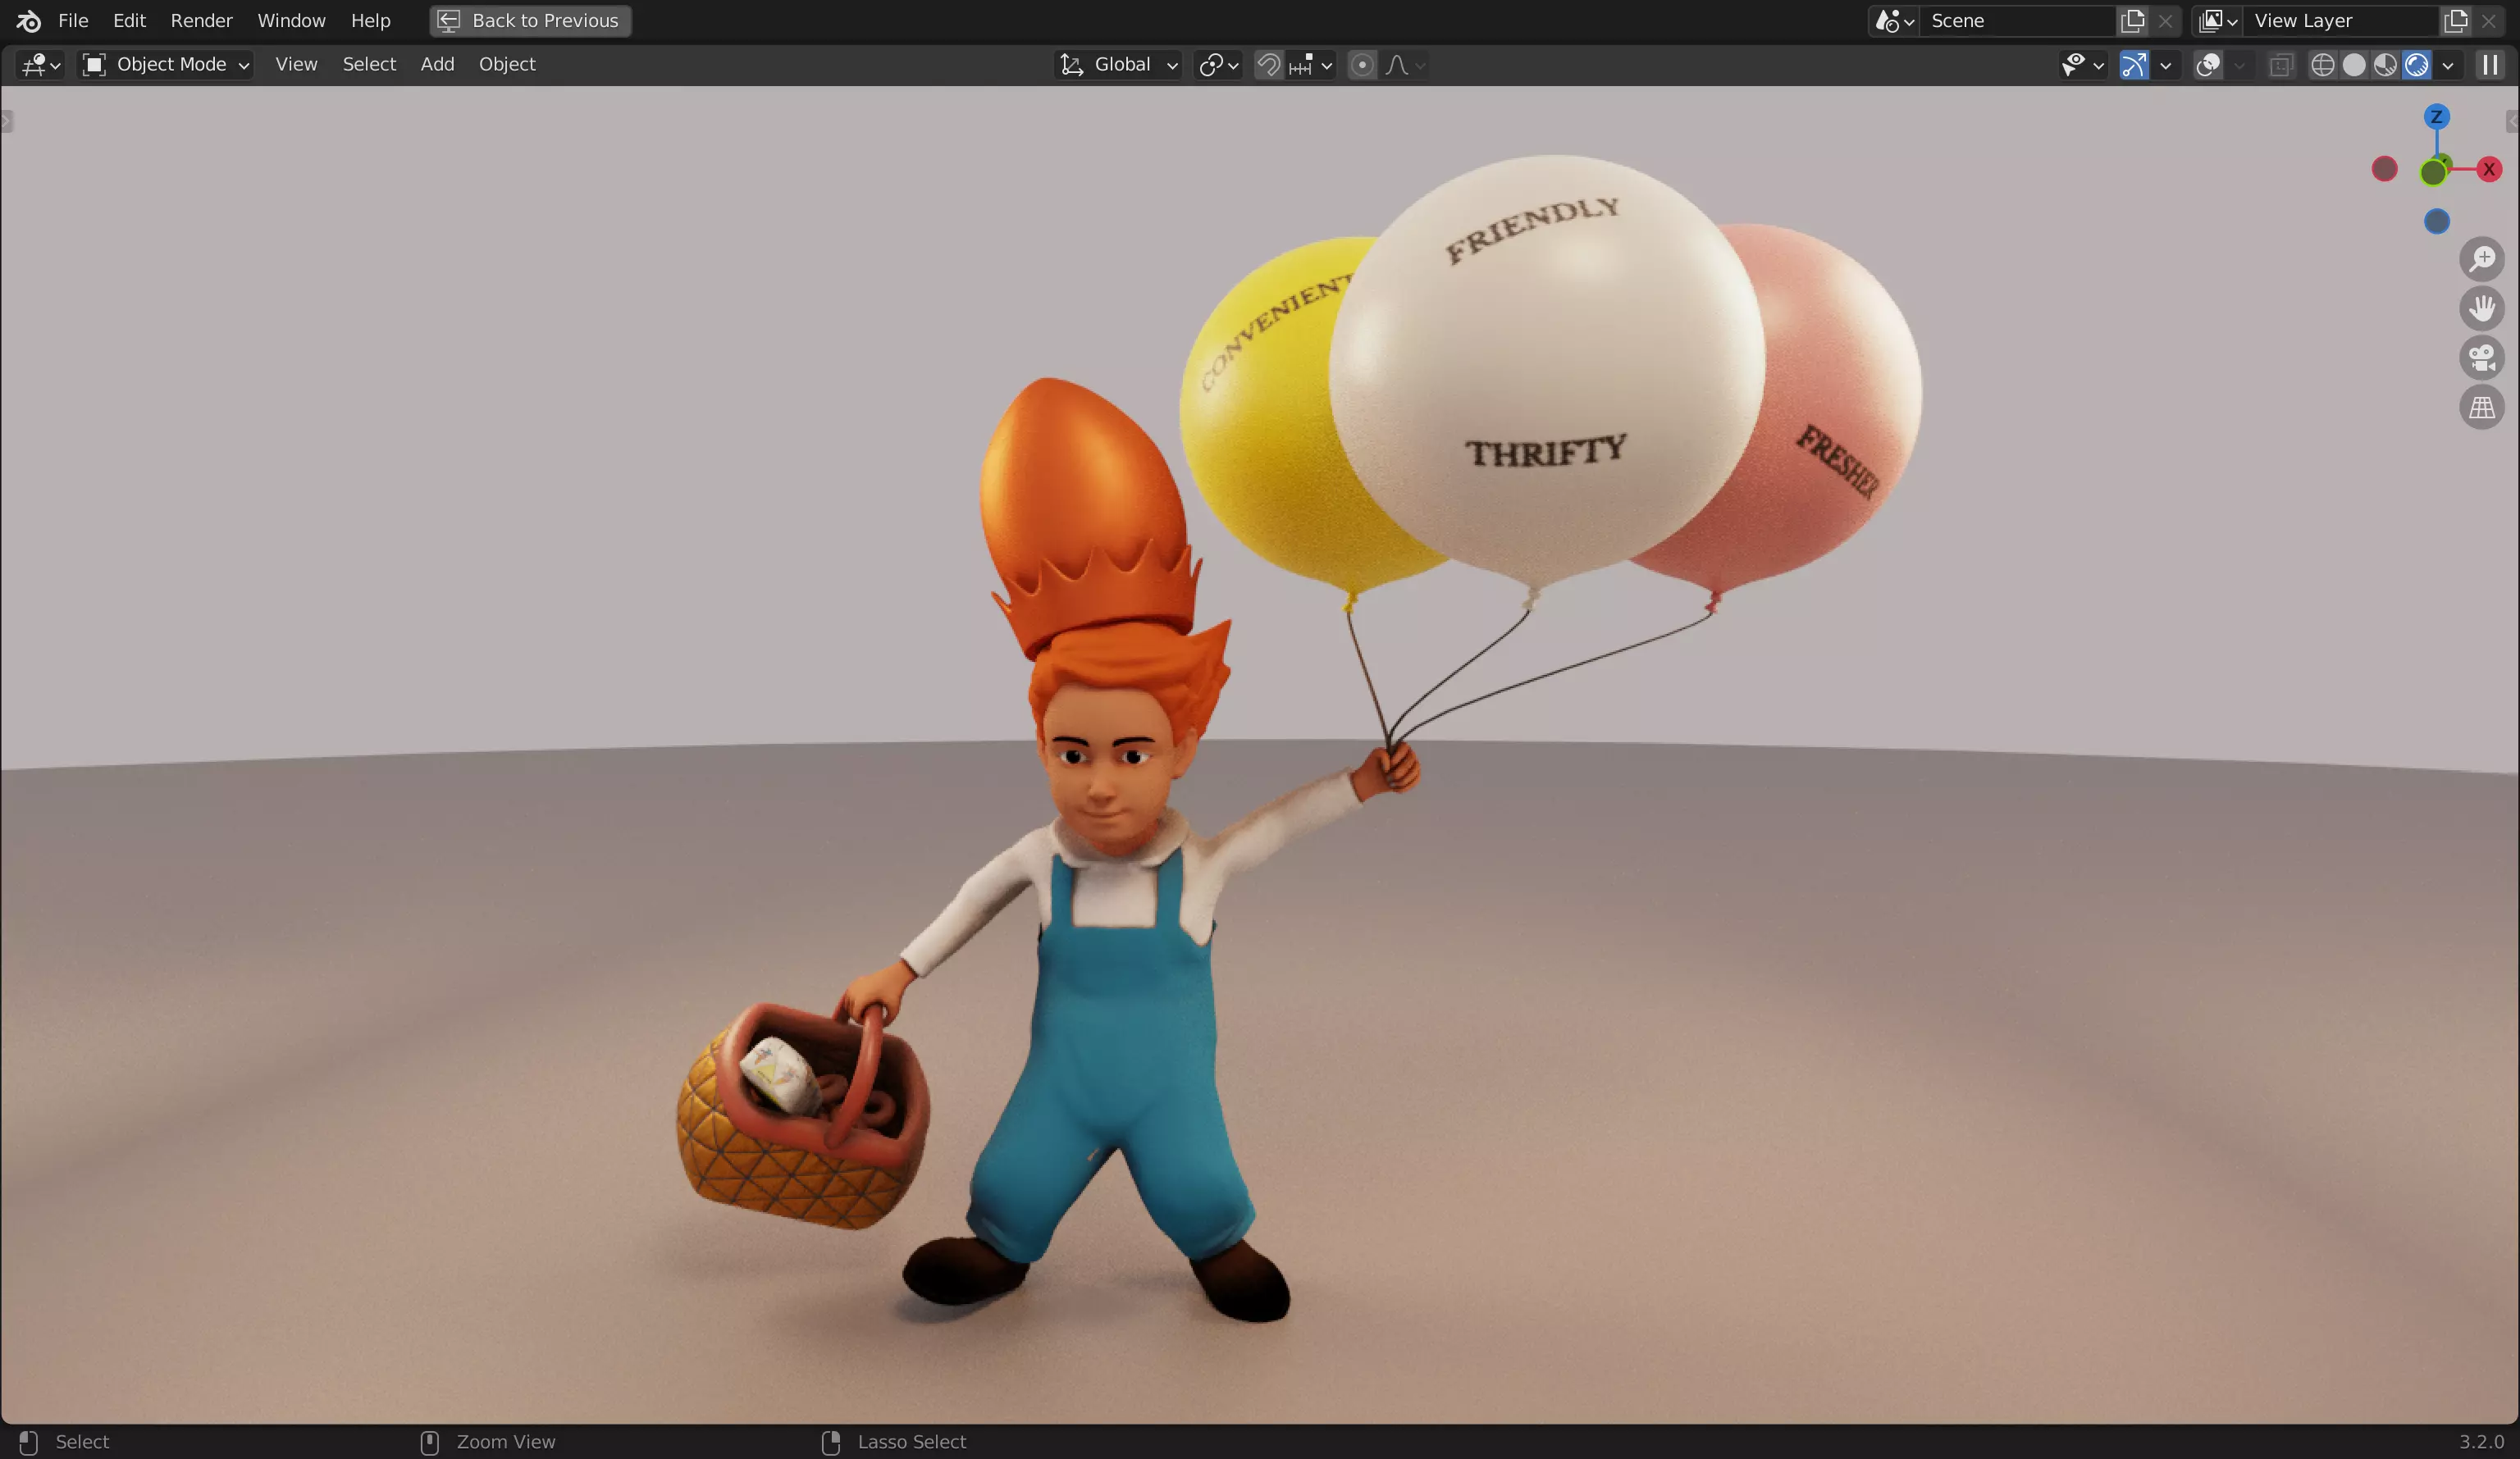Click the red X axis gizmo
Screen dimensions: 2520x1459
click(2488, 169)
